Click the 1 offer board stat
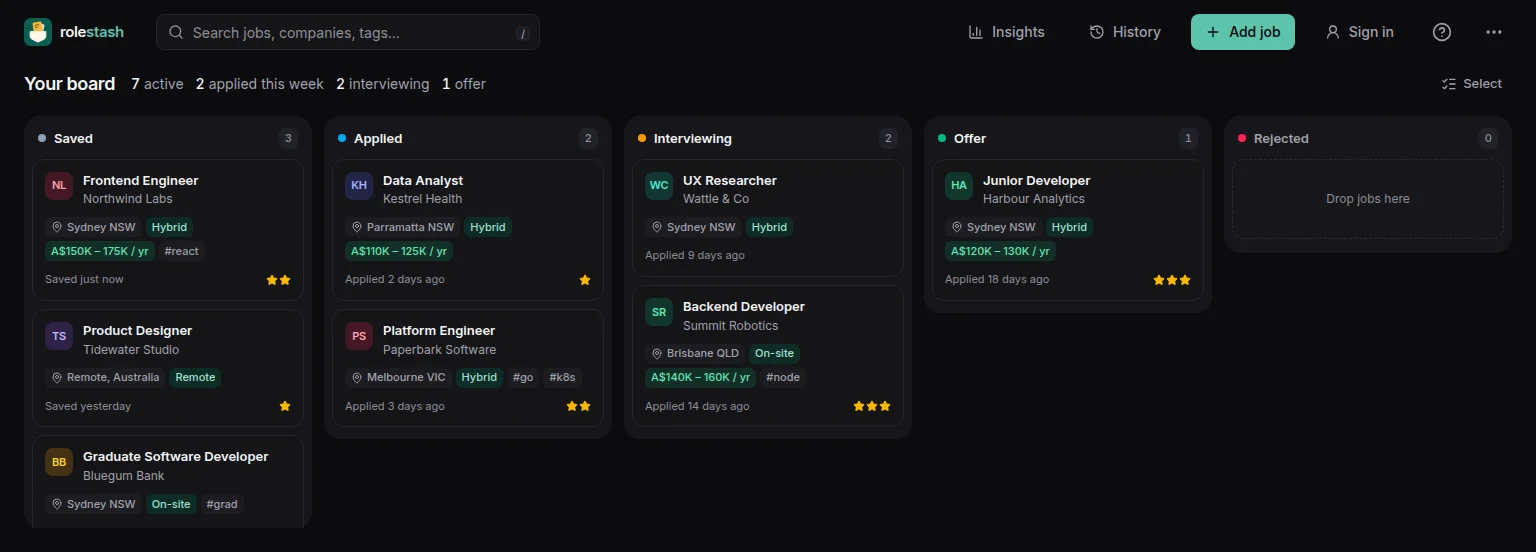Screen dimensions: 1536x552 (x=464, y=84)
